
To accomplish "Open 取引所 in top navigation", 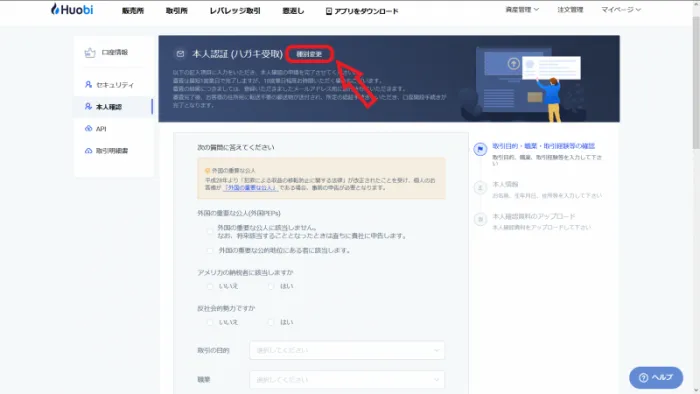I will coord(177,11).
